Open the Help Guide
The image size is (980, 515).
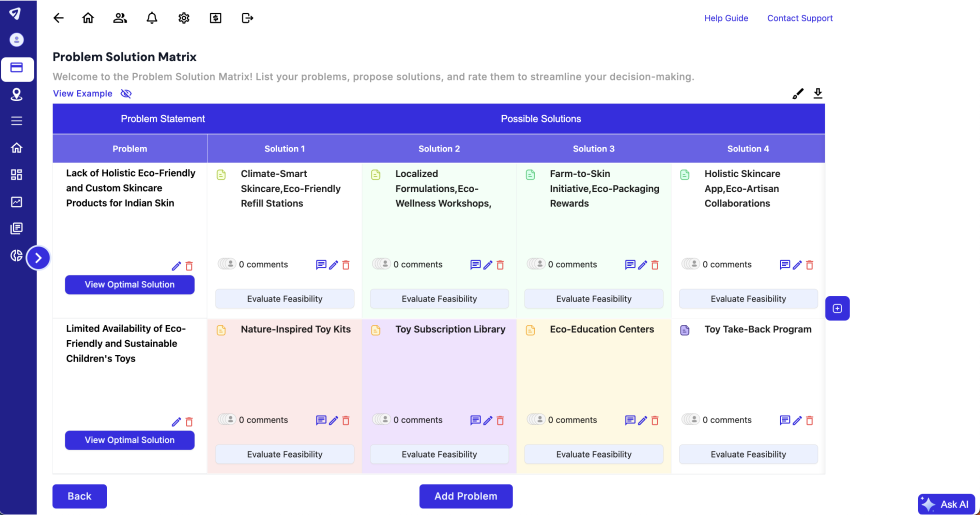726,18
